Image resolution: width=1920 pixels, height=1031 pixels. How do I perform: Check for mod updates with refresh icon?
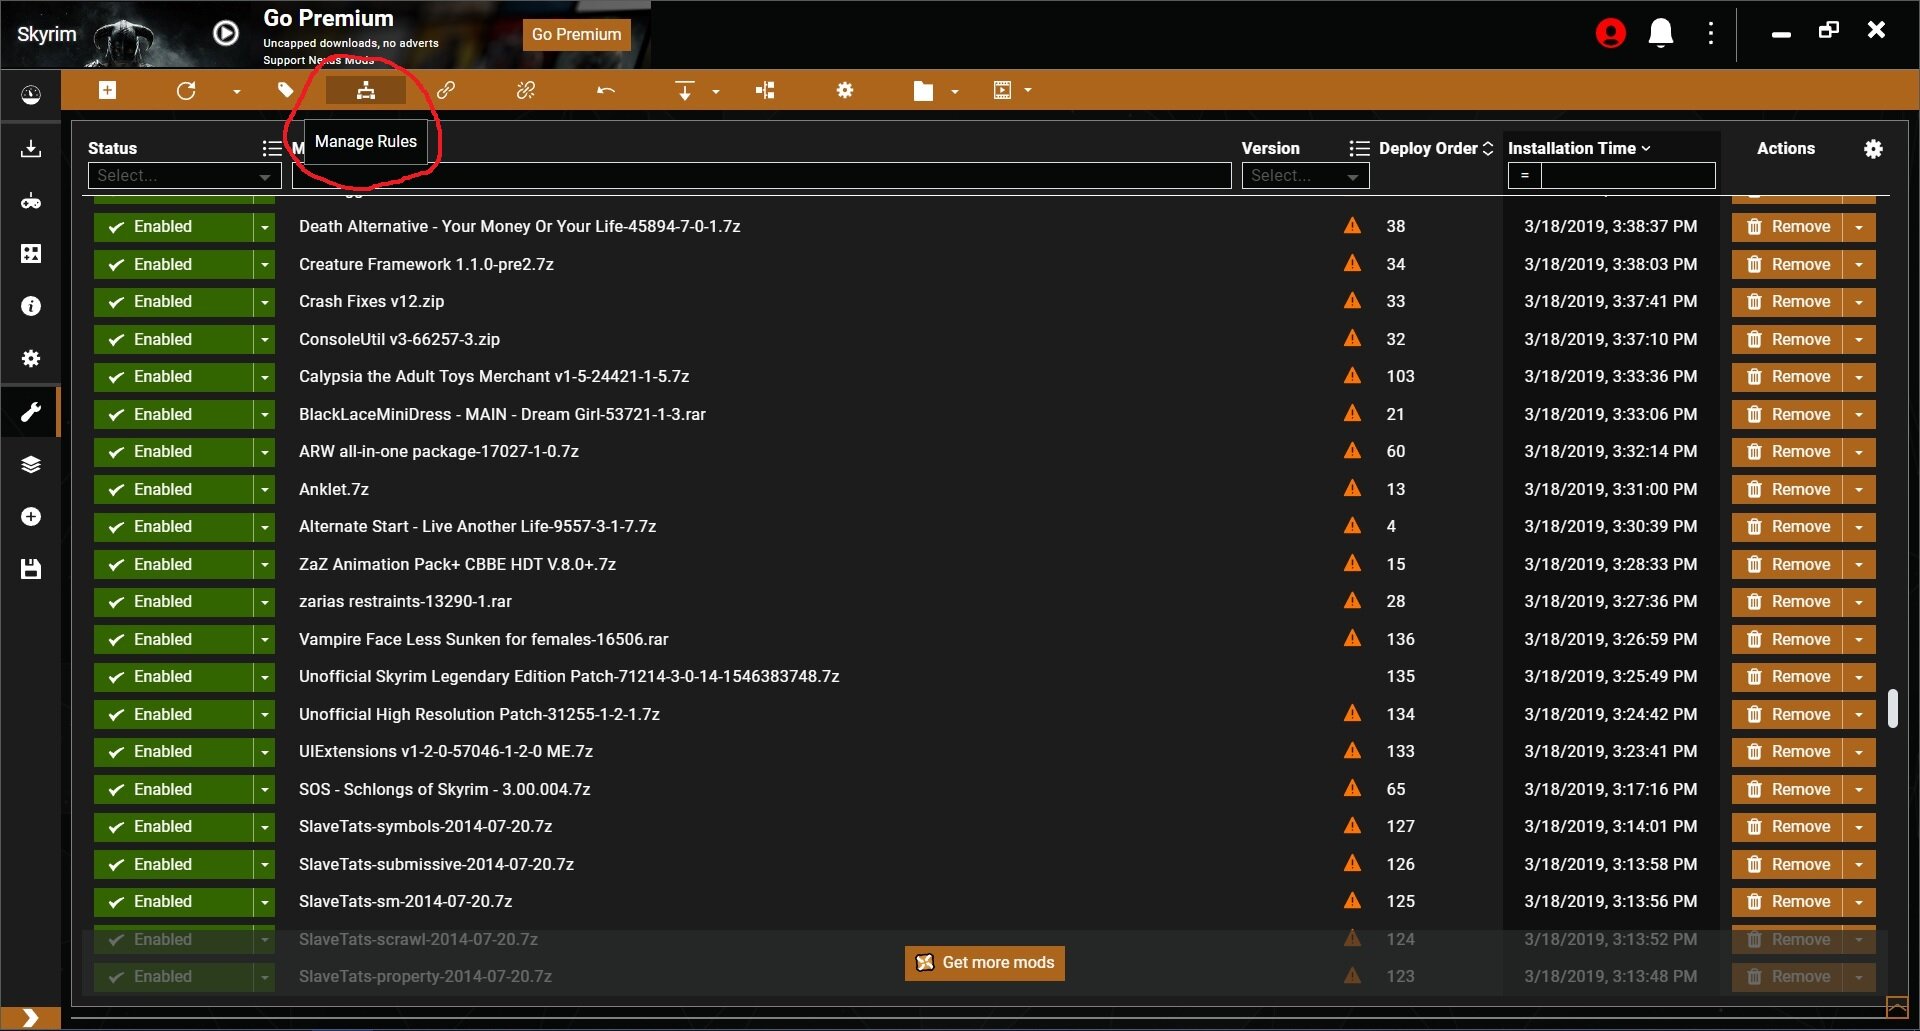pos(186,91)
